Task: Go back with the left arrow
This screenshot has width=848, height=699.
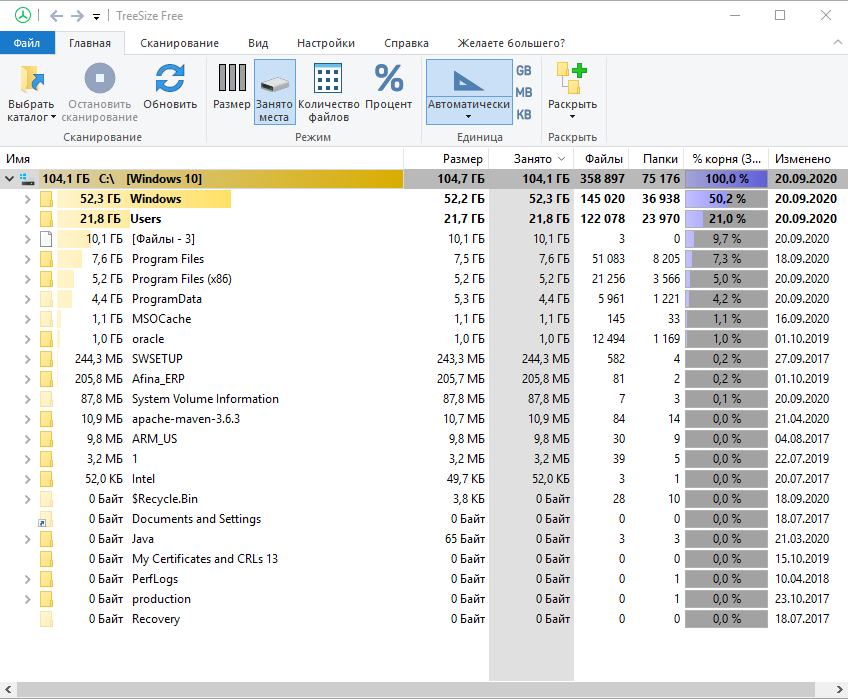Action: coord(56,16)
